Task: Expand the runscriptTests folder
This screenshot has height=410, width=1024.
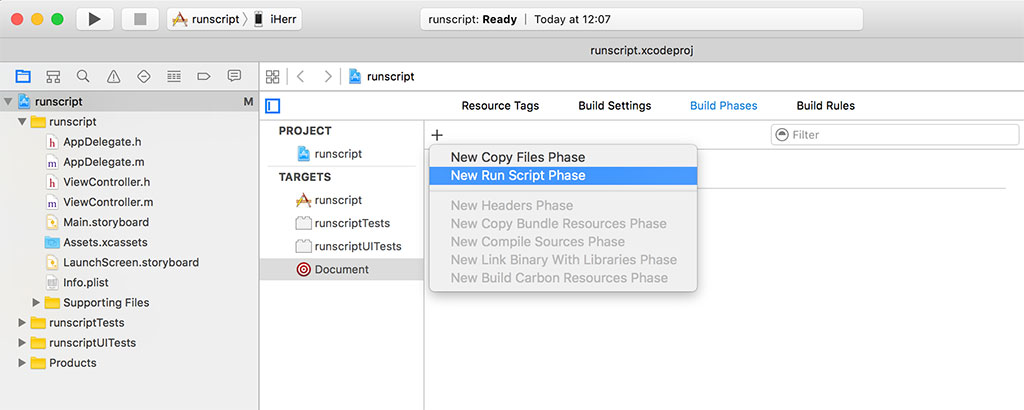Action: click(x=22, y=323)
